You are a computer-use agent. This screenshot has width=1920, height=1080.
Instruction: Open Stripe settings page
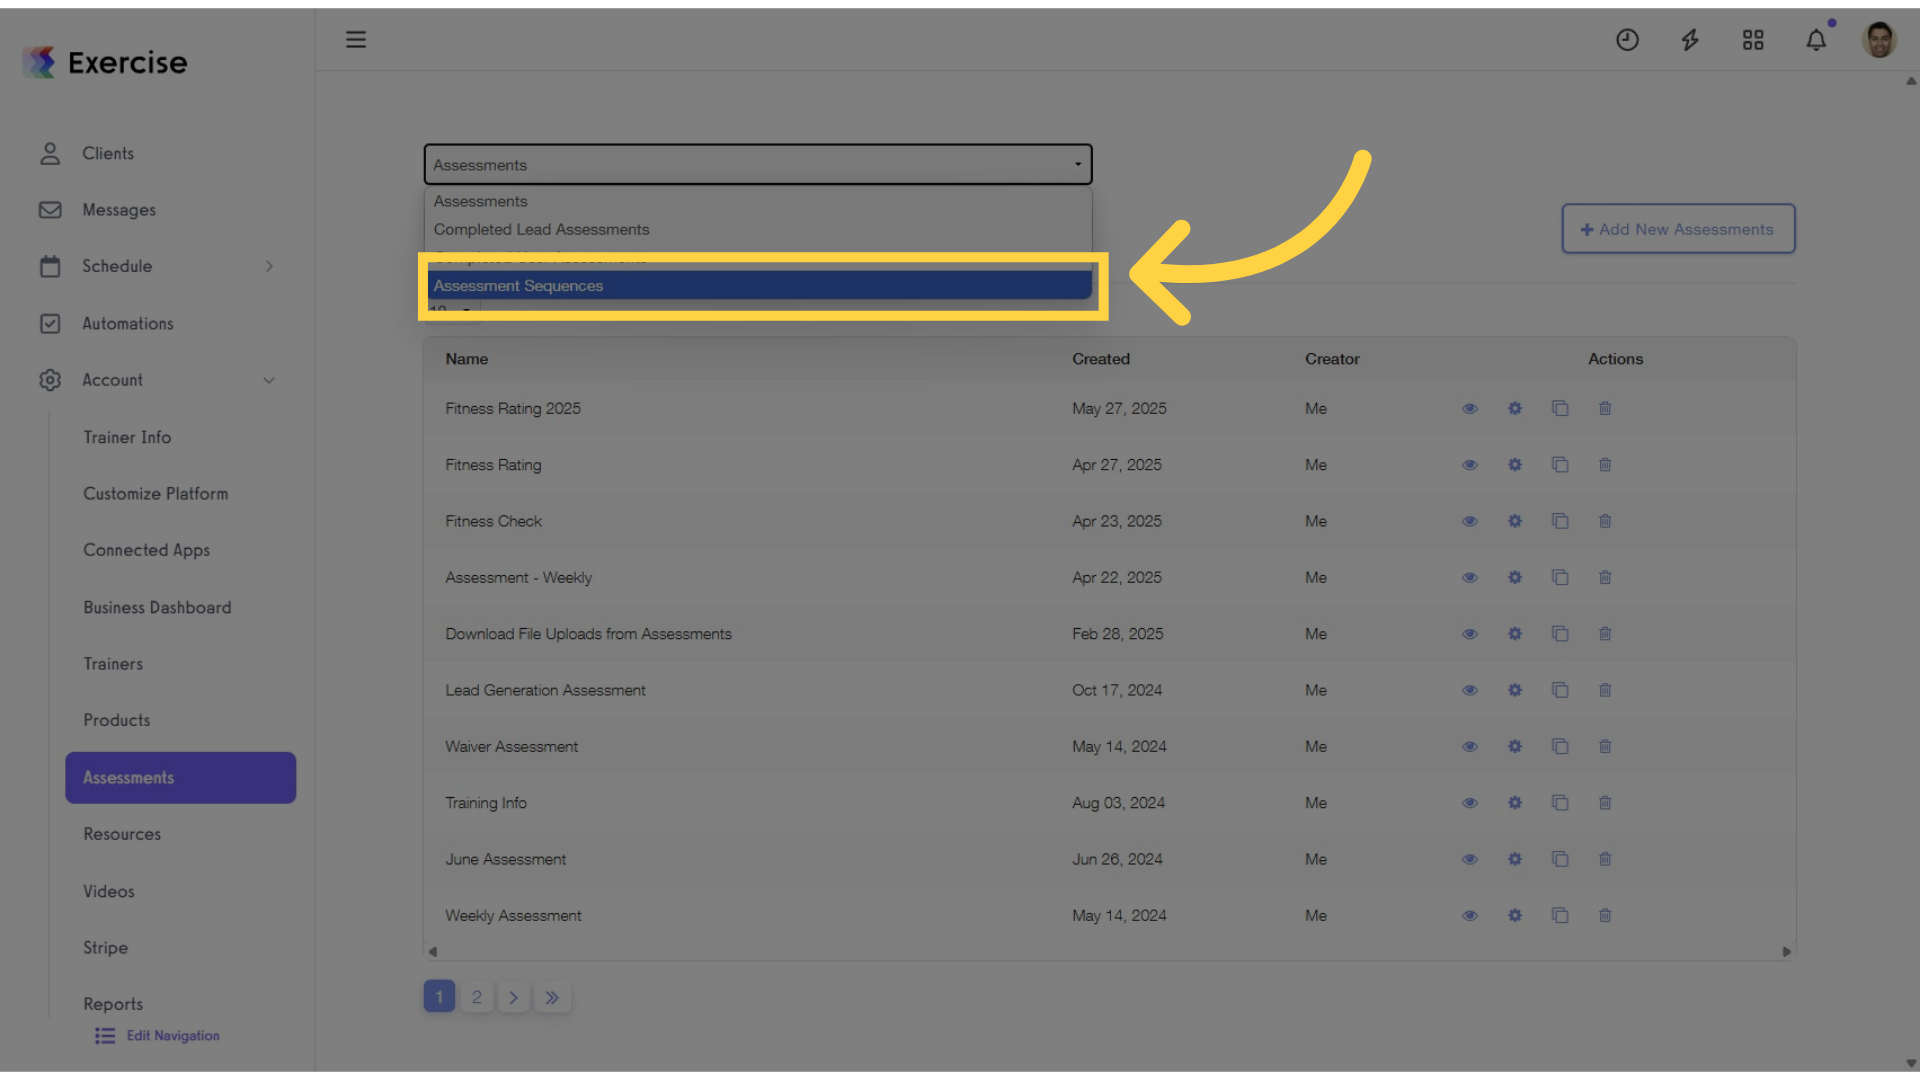(105, 947)
